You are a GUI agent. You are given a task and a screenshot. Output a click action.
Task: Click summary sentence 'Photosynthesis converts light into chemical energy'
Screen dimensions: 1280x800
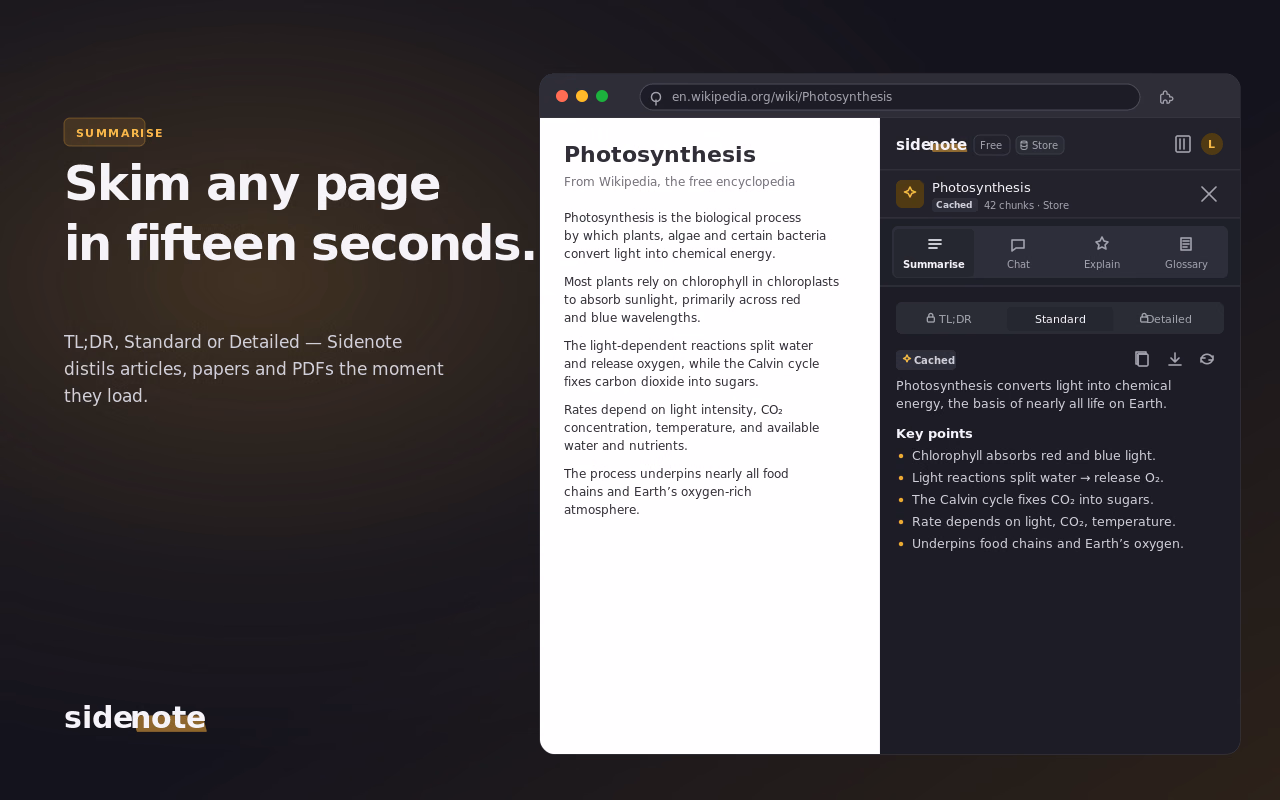1033,394
